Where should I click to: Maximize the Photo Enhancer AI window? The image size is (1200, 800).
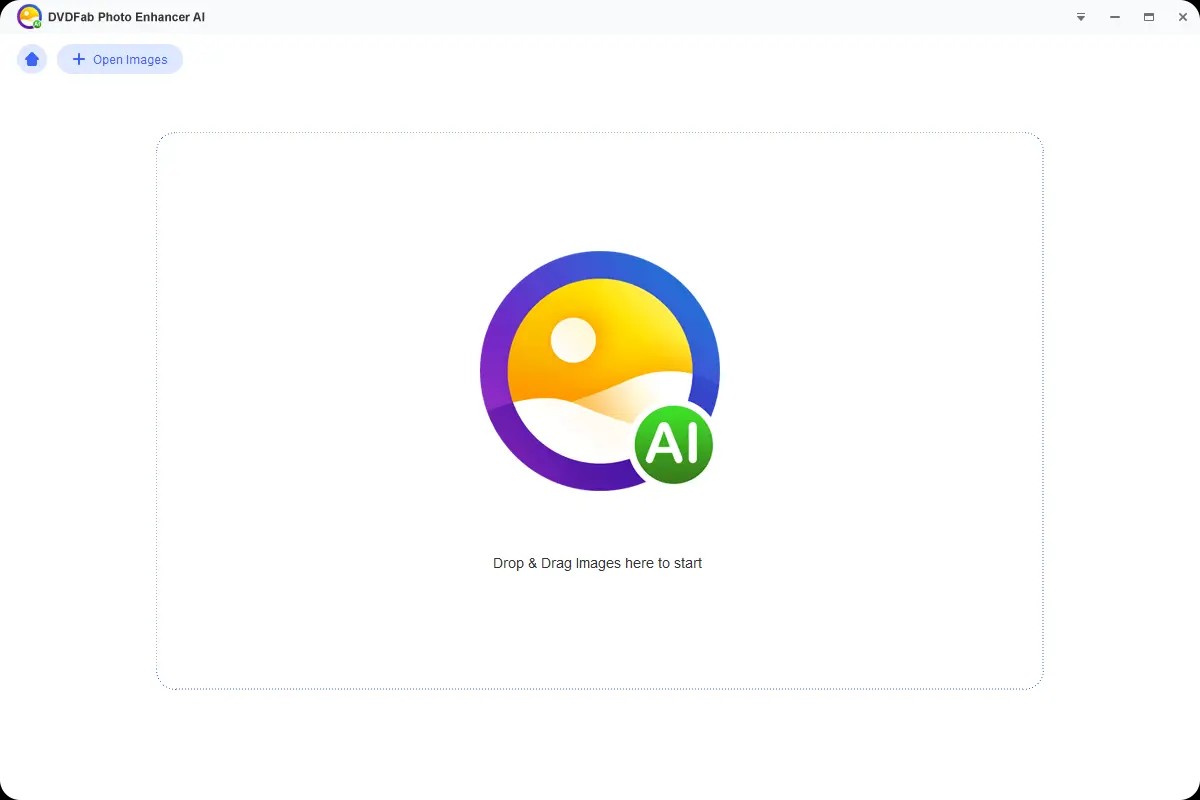pos(1149,17)
